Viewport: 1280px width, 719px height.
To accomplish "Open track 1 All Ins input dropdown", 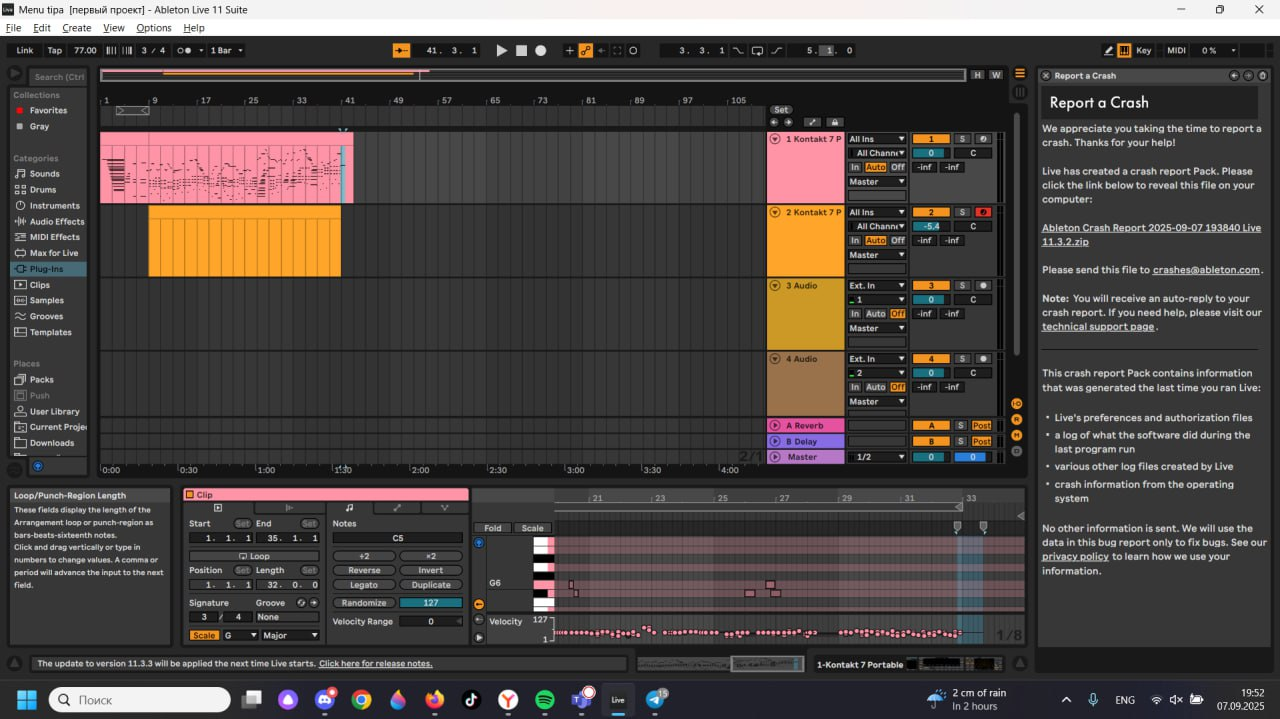I will (x=877, y=139).
